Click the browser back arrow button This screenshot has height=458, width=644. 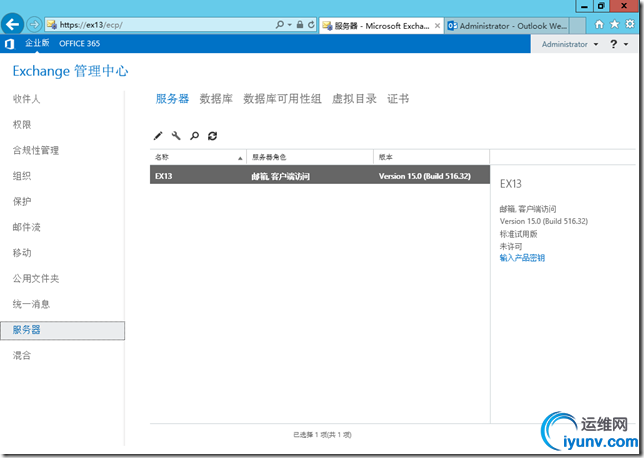pyautogui.click(x=12, y=25)
